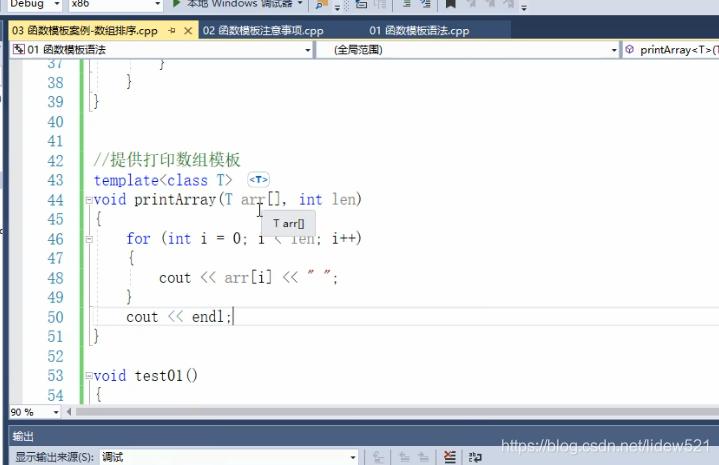Collapse the printArray function at line 44
This screenshot has width=719, height=465.
[x=89, y=200]
